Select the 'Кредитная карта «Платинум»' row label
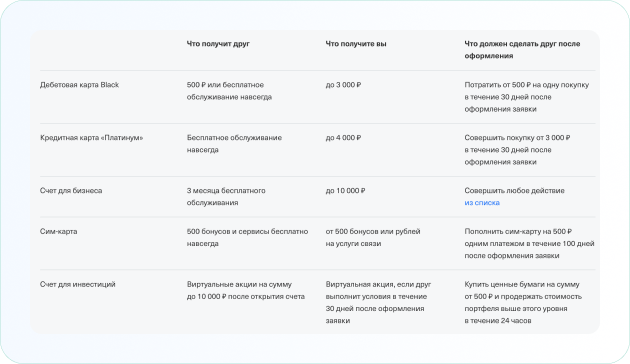This screenshot has height=364, width=630. 92,138
